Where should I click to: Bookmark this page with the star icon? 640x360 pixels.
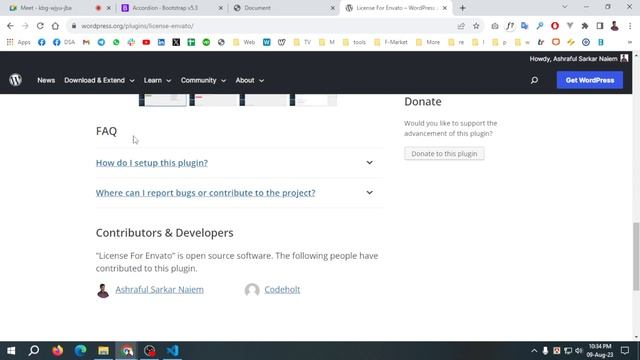[x=476, y=26]
